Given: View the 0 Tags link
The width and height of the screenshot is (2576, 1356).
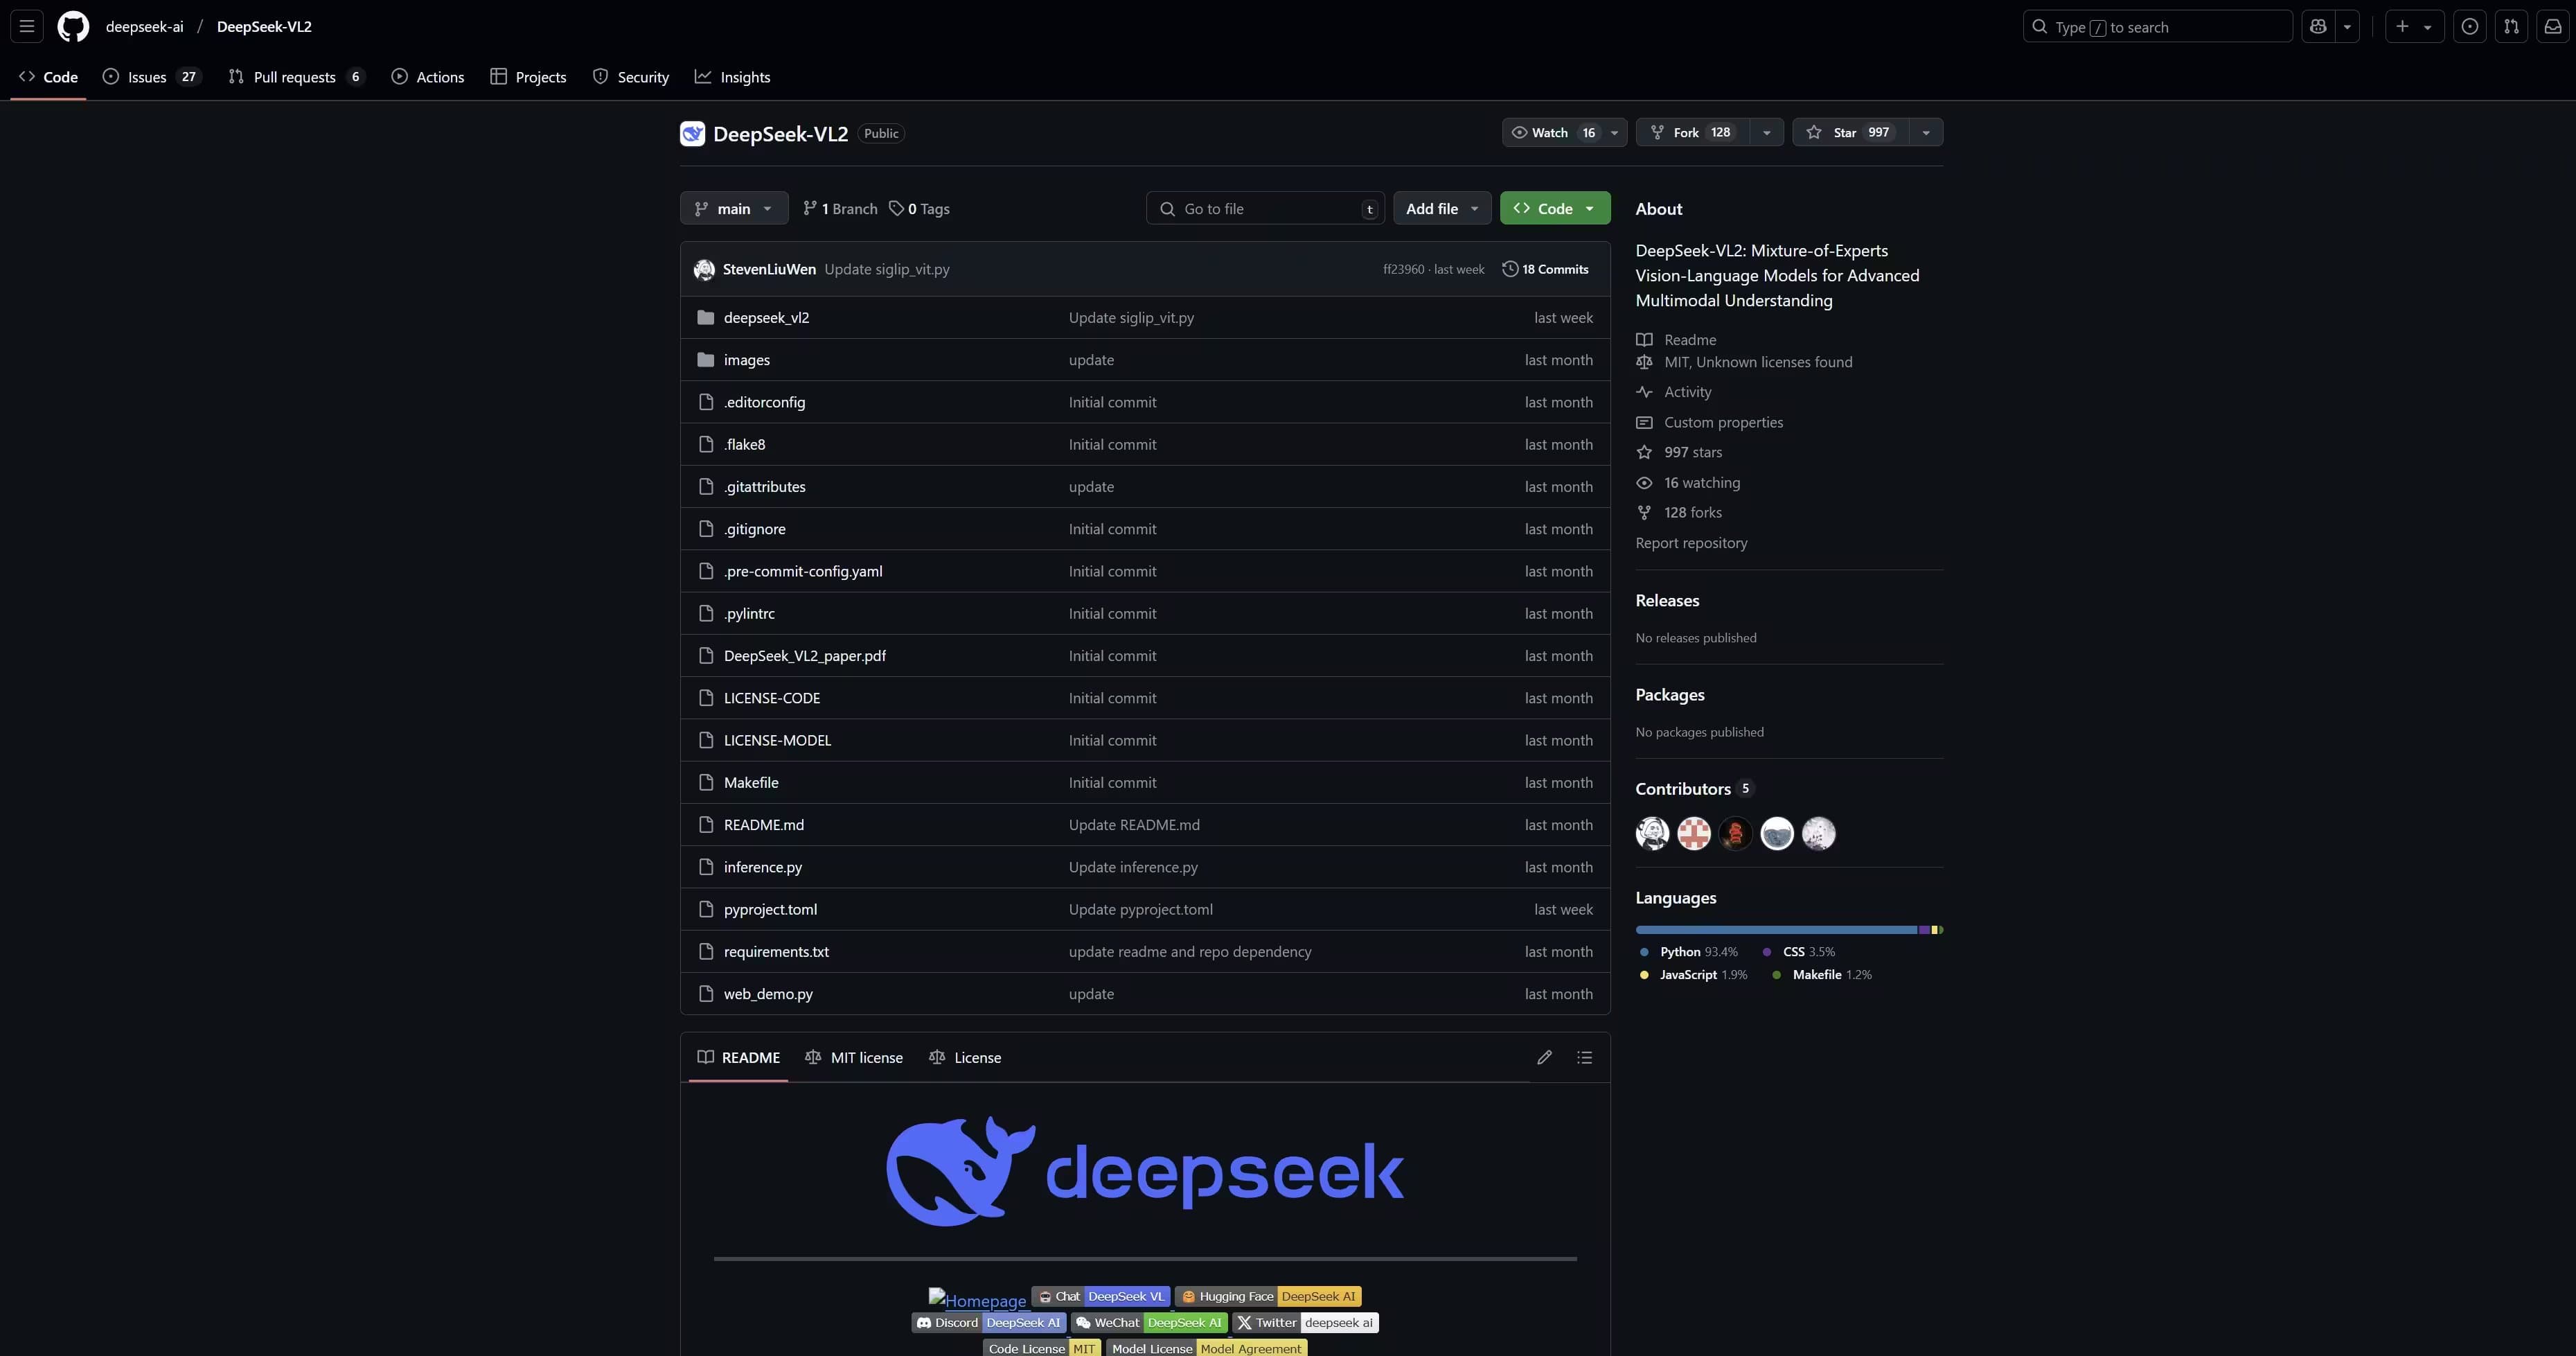Looking at the screenshot, I should tap(920, 208).
